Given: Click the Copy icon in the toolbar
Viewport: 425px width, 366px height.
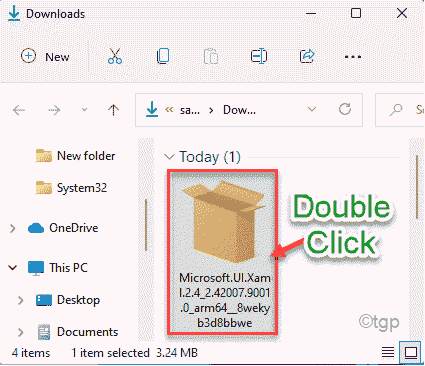Looking at the screenshot, I should point(163,56).
